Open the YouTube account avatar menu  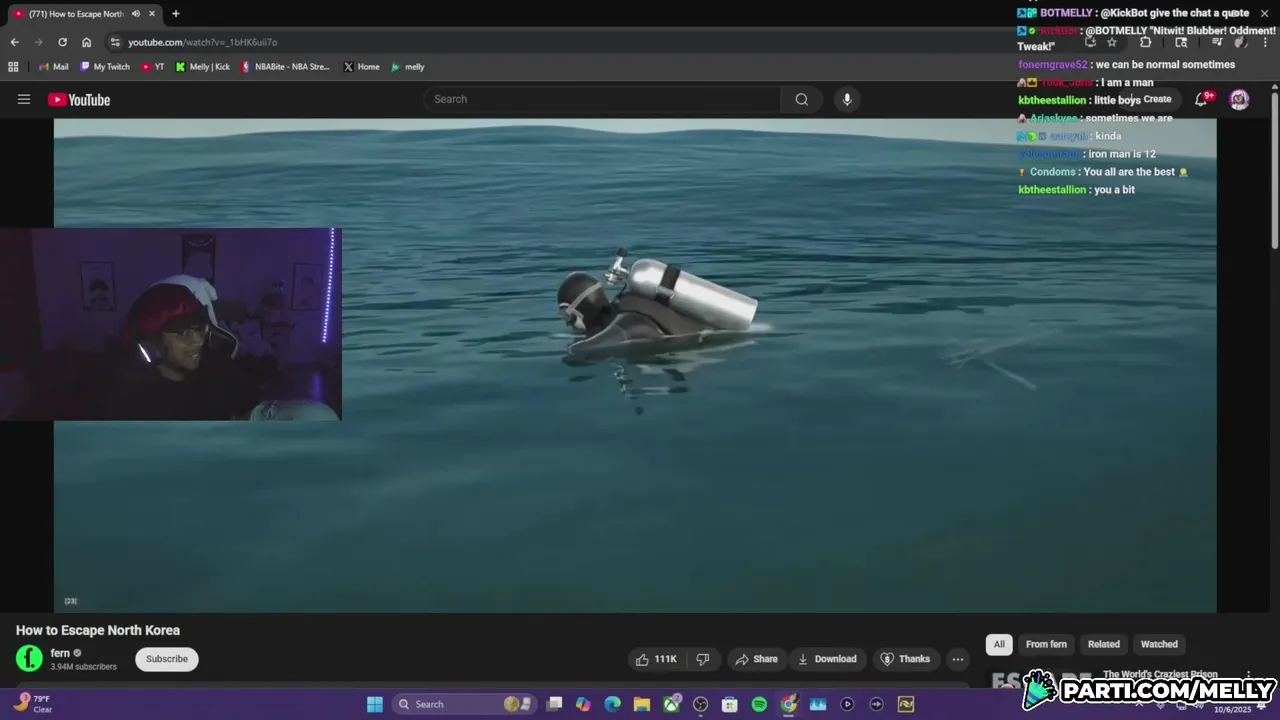1239,99
